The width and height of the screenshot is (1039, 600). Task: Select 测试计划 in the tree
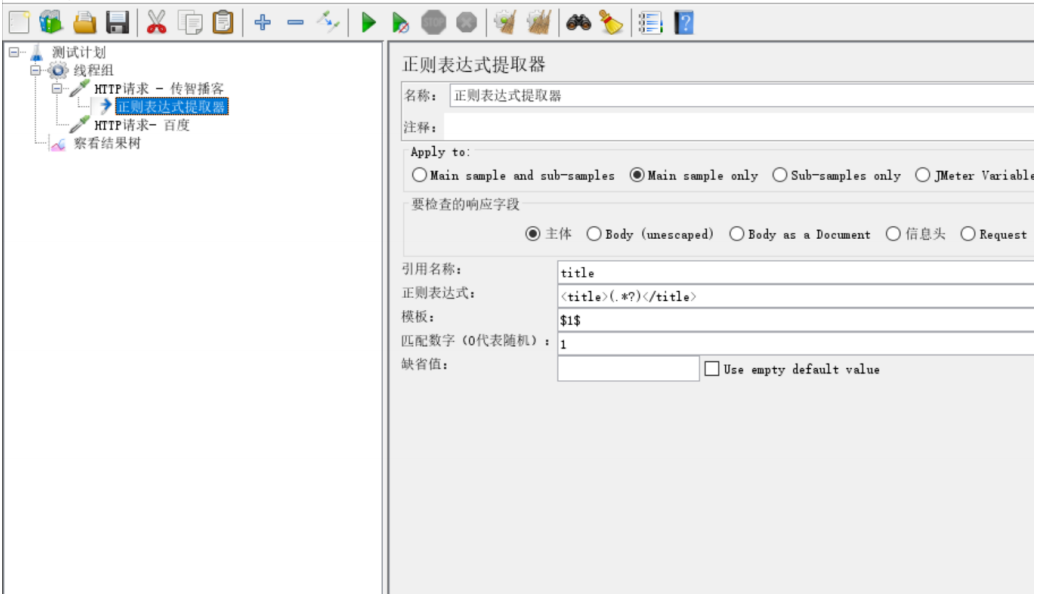coord(79,52)
